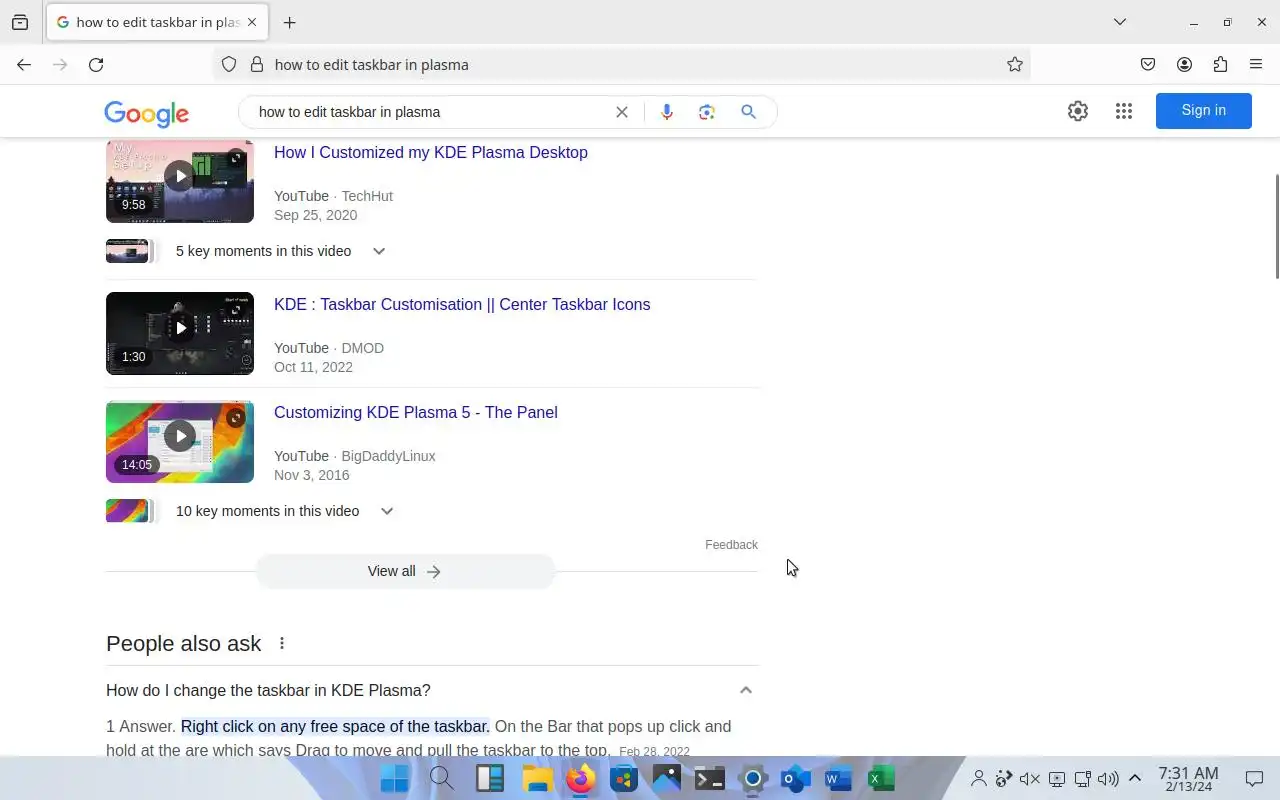Launch the file manager folder icon

(x=537, y=778)
